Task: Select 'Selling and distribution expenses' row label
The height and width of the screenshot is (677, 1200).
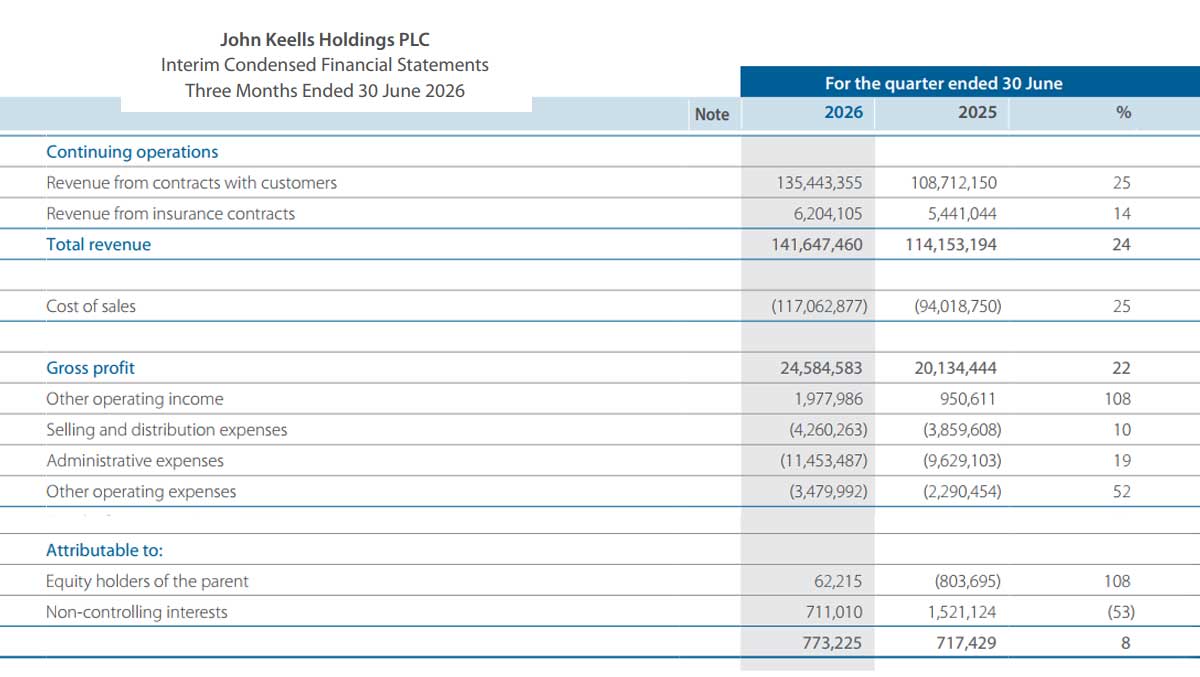Action: [167, 430]
